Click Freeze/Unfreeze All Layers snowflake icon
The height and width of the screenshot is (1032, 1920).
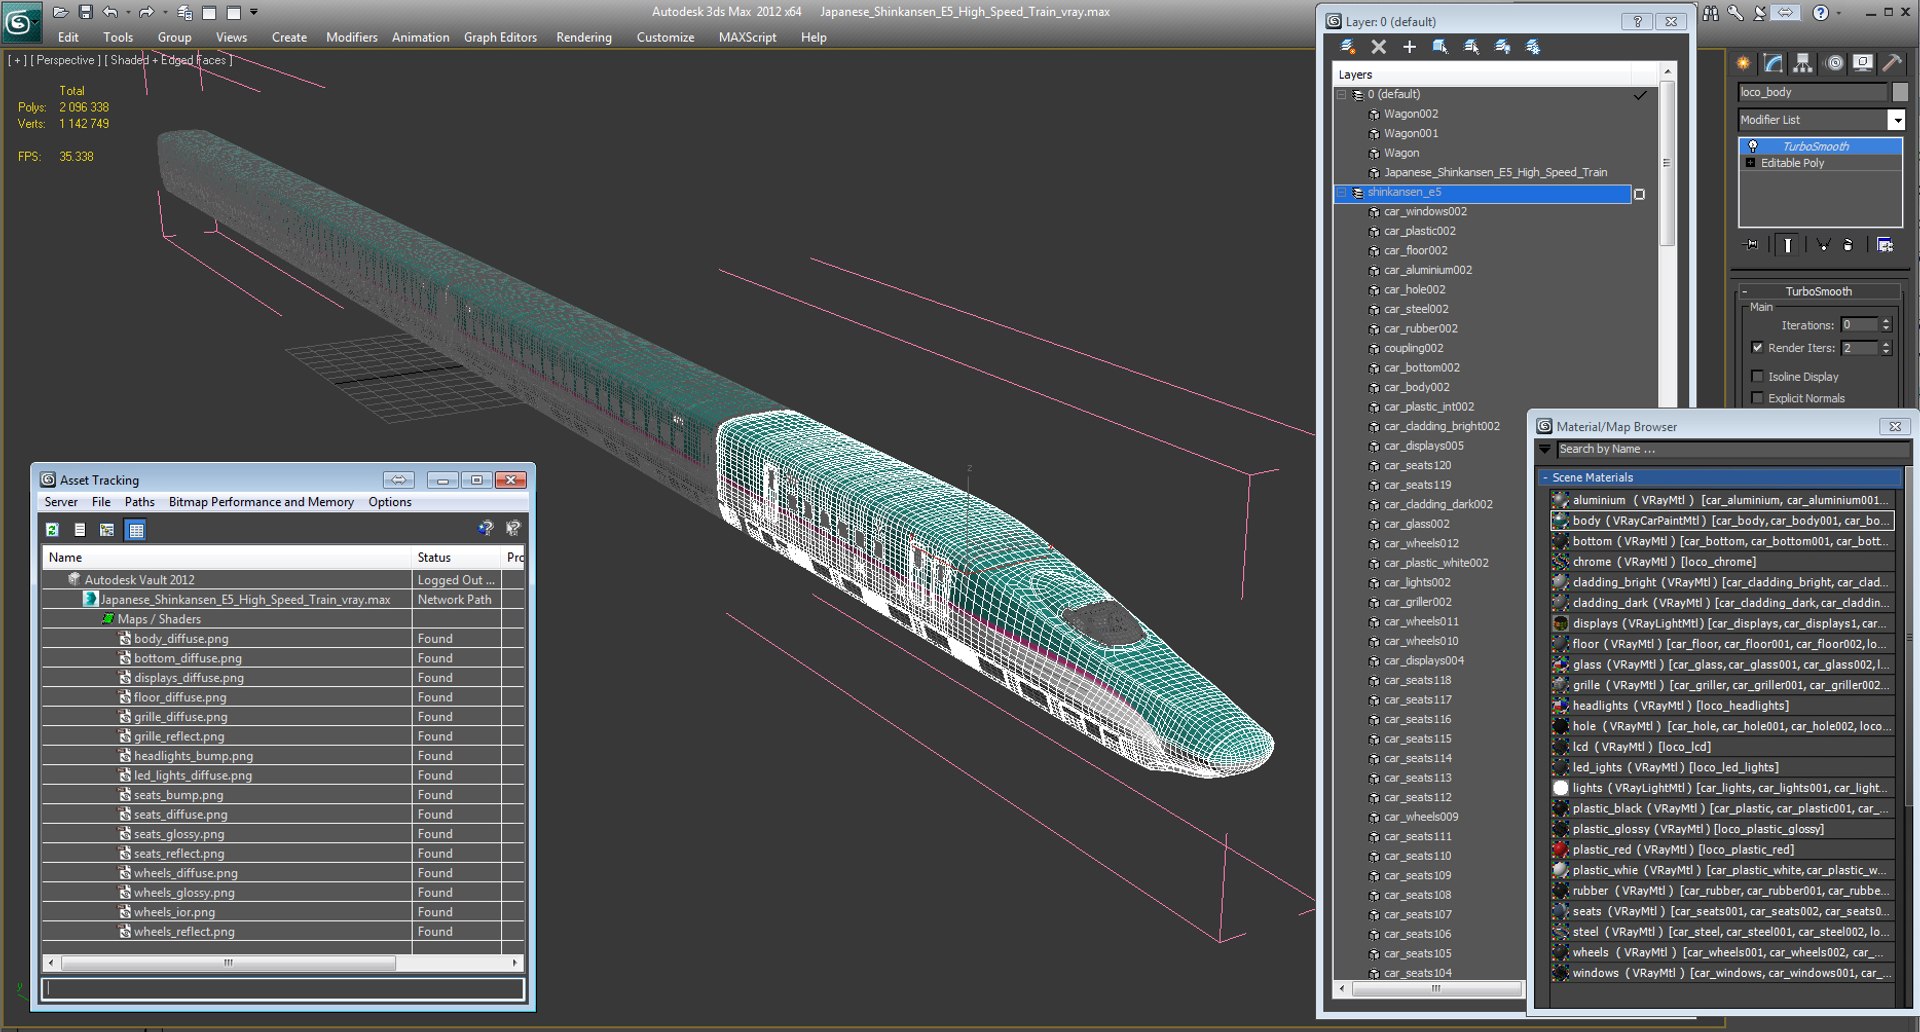point(1533,47)
